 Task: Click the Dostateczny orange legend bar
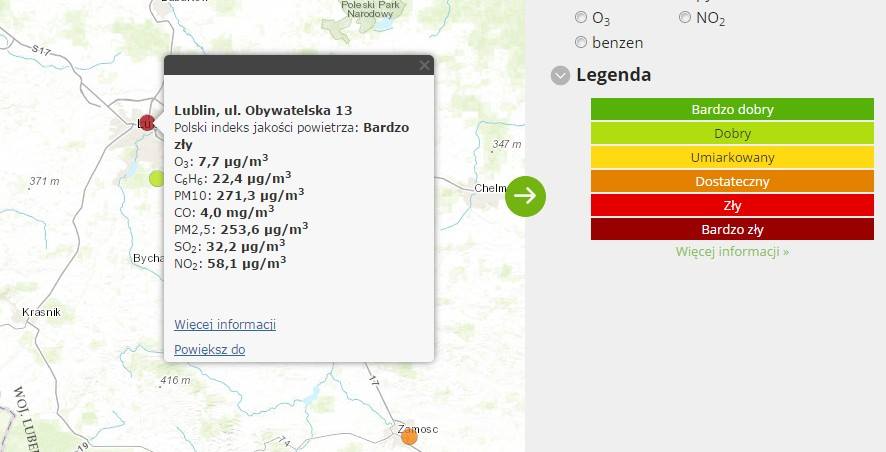coord(732,181)
